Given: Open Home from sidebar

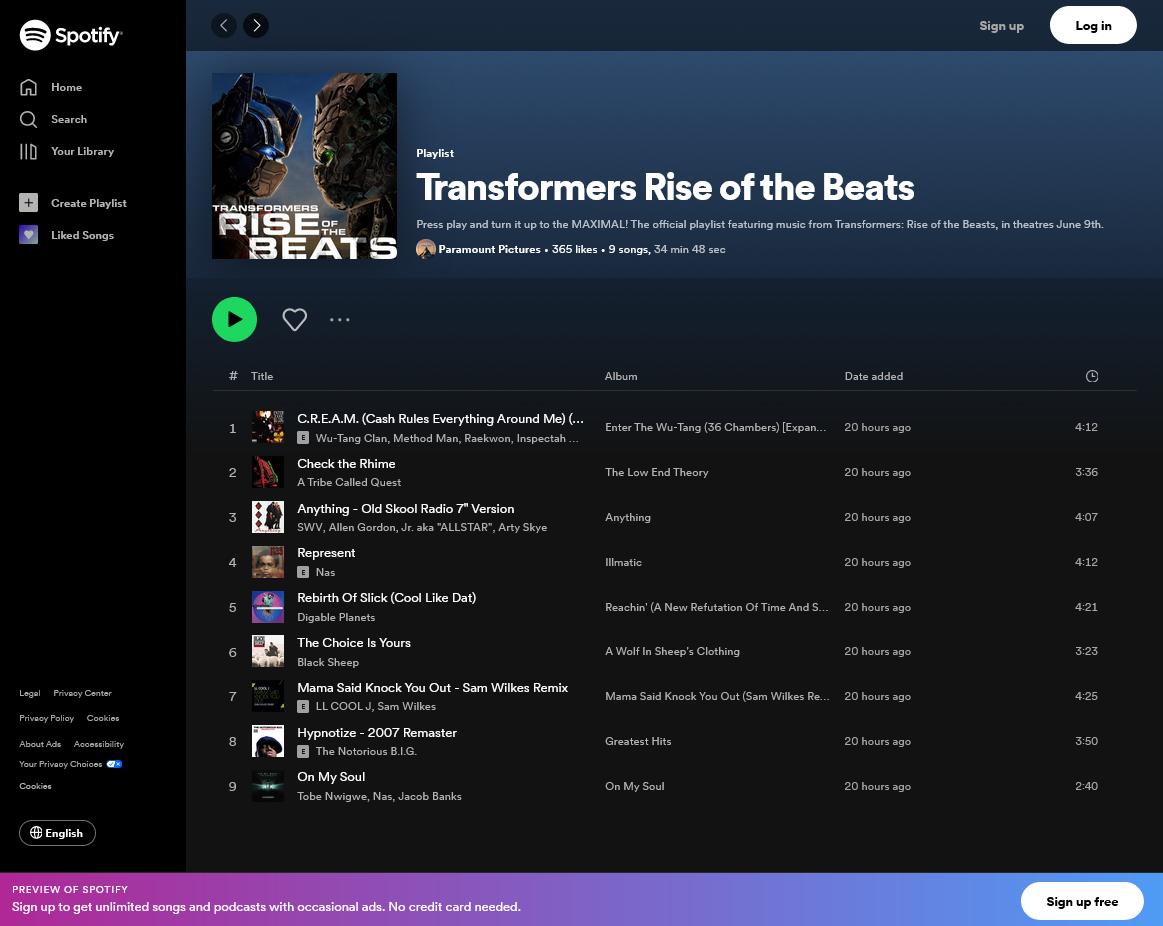Looking at the screenshot, I should (50, 88).
